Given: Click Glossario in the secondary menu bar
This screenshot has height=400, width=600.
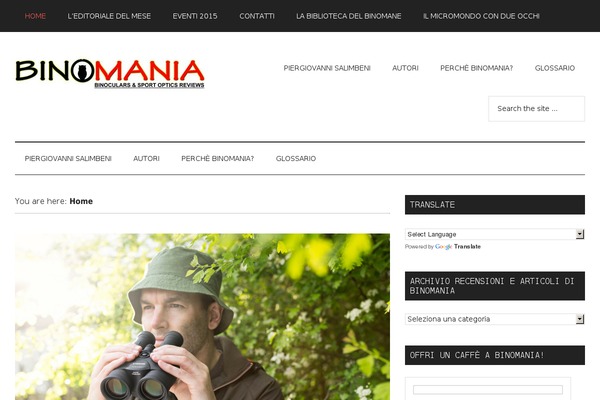Looking at the screenshot, I should [296, 158].
